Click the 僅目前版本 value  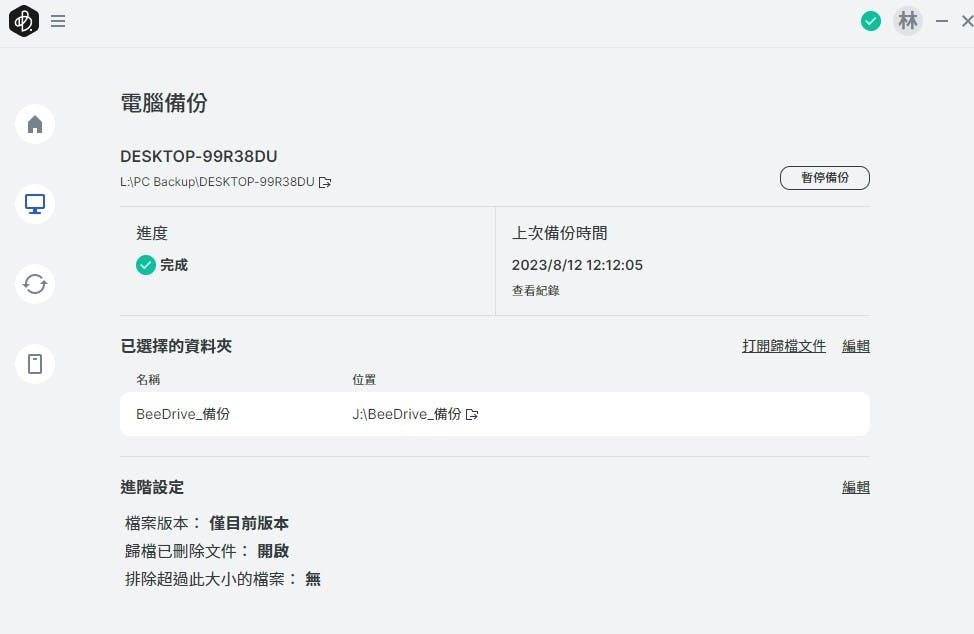pos(249,523)
